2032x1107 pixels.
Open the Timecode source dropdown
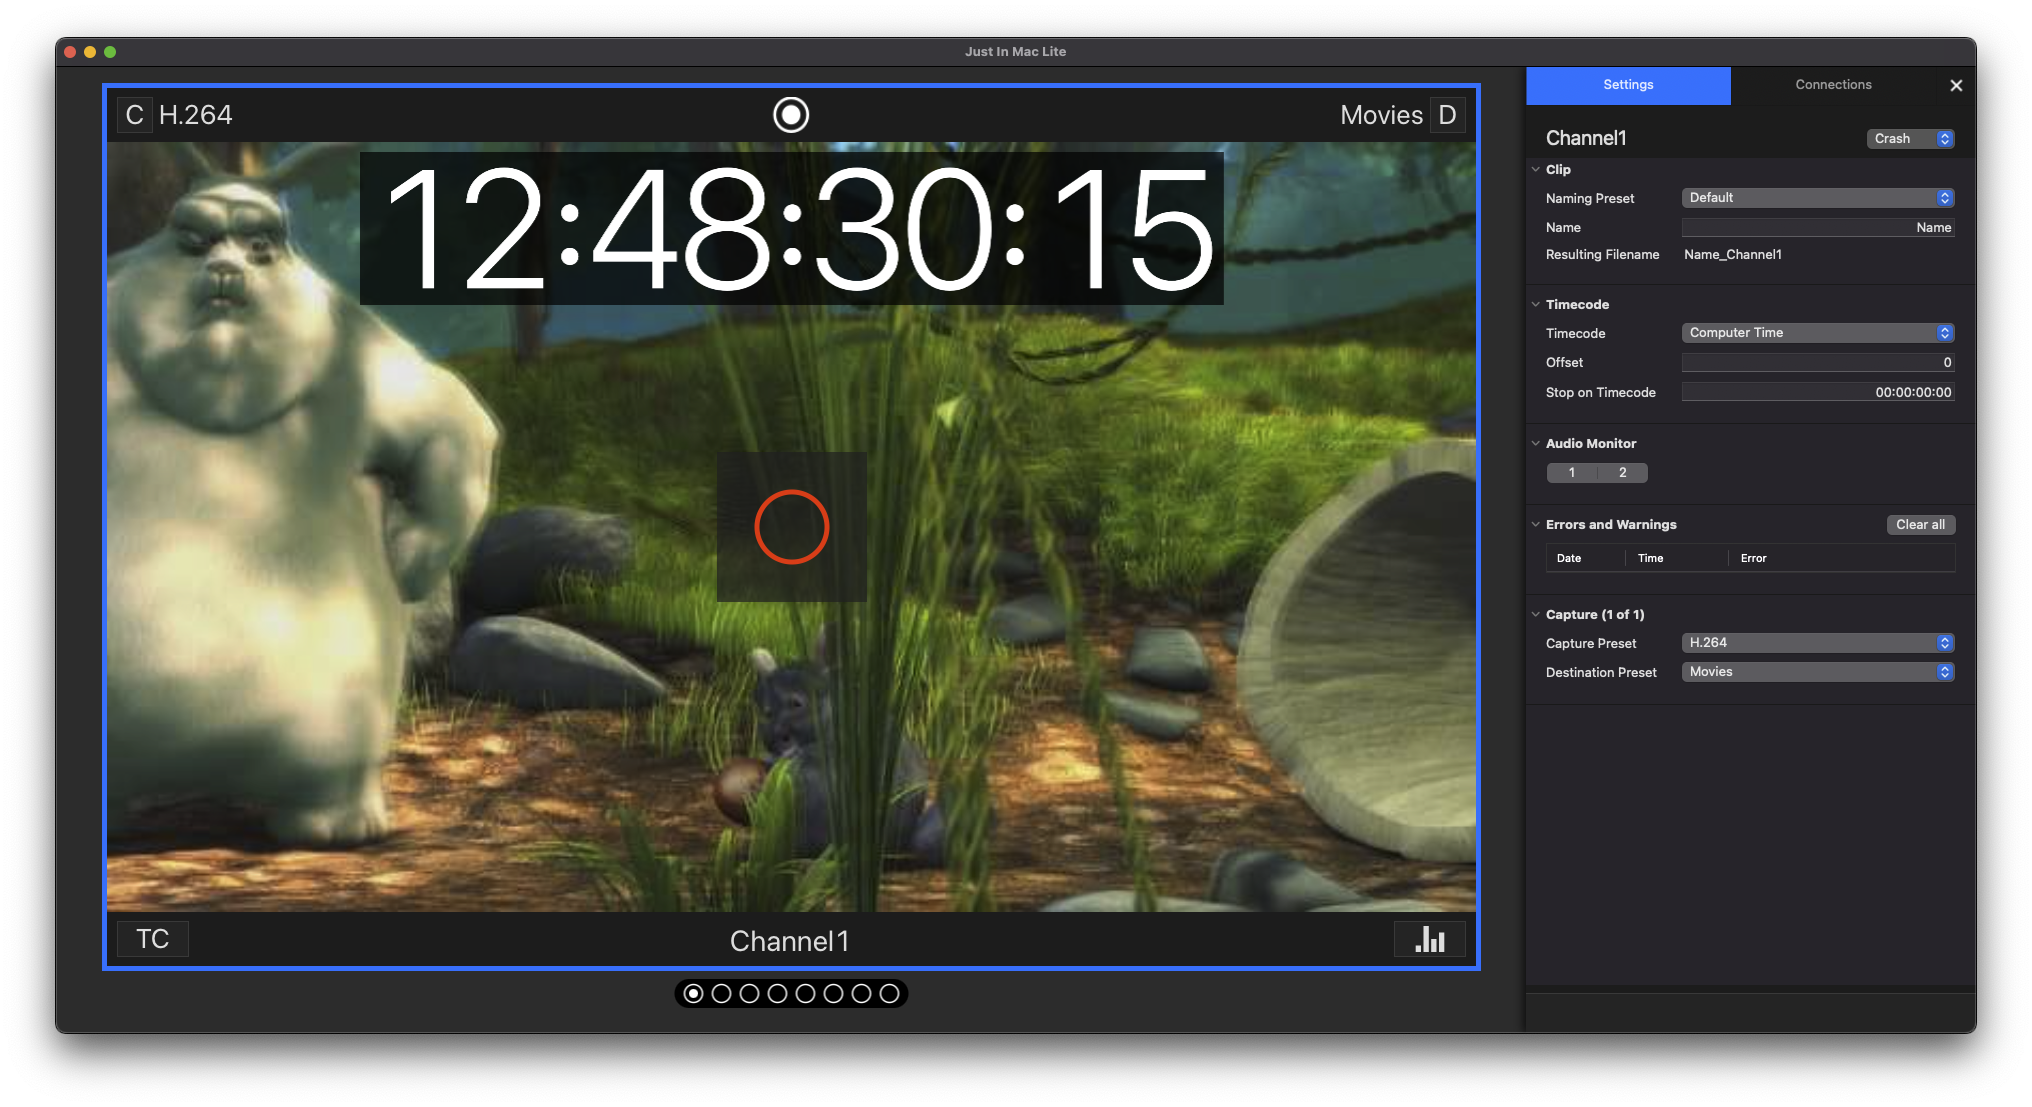pyautogui.click(x=1818, y=333)
